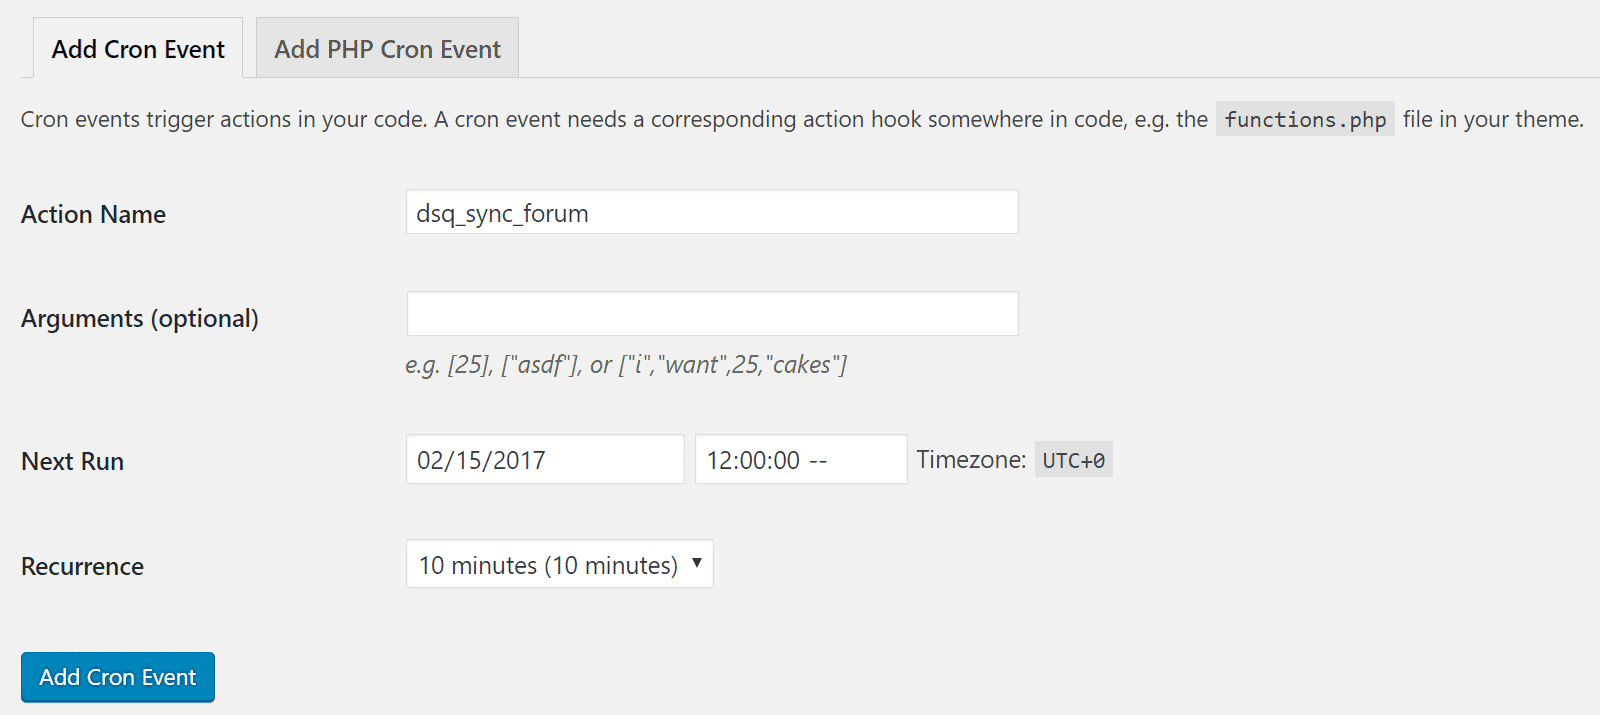1600x715 pixels.
Task: Click the hours part of 12:00:00
Action: pos(718,460)
